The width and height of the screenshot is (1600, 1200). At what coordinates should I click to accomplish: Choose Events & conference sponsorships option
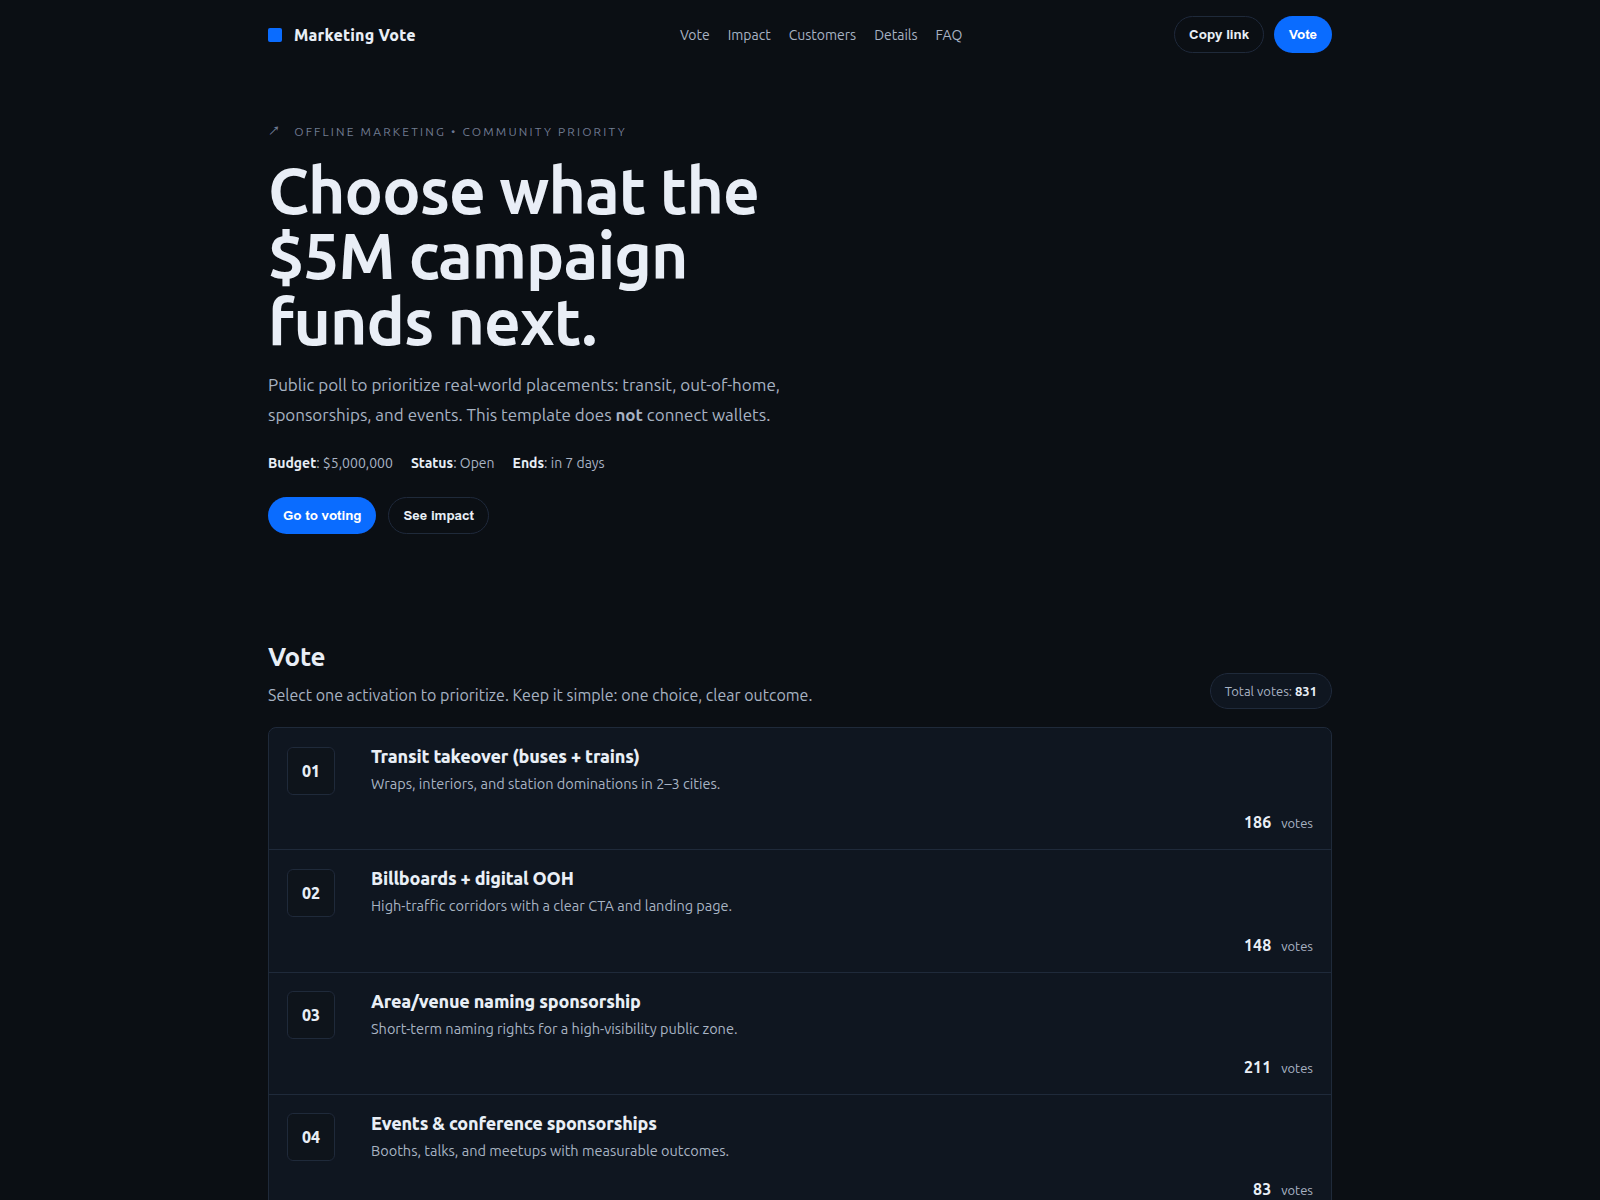pos(800,1148)
